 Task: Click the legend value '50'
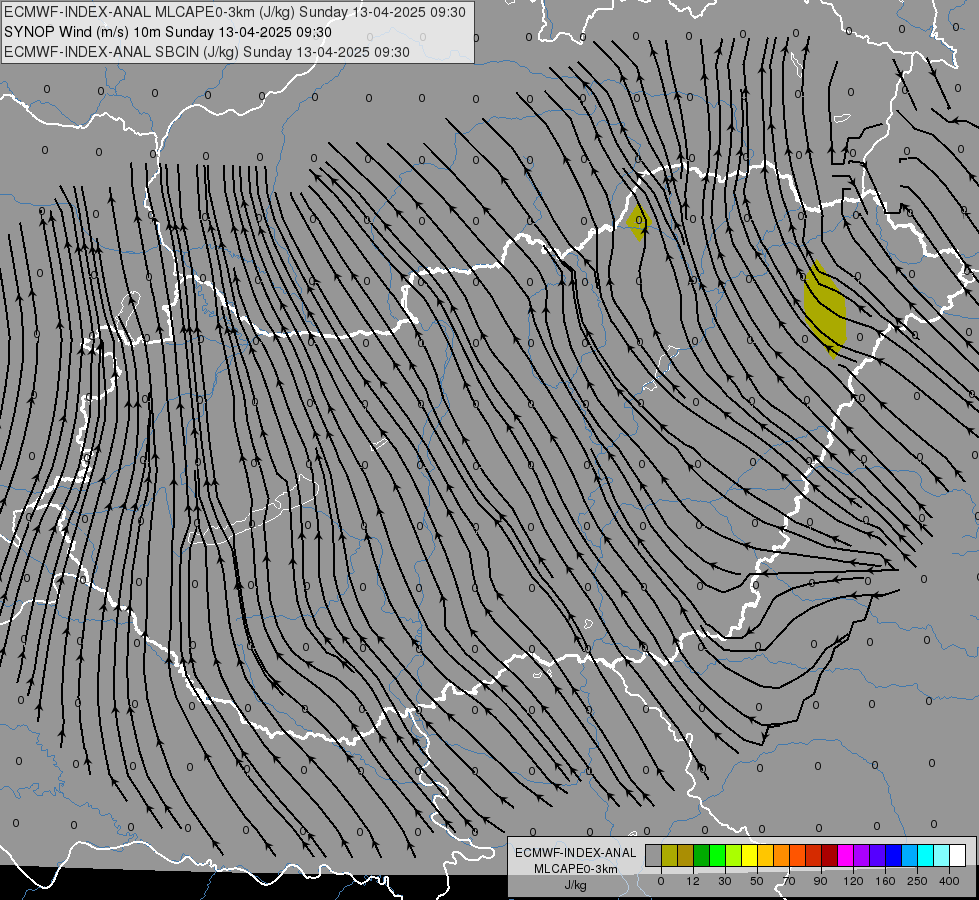point(757,881)
